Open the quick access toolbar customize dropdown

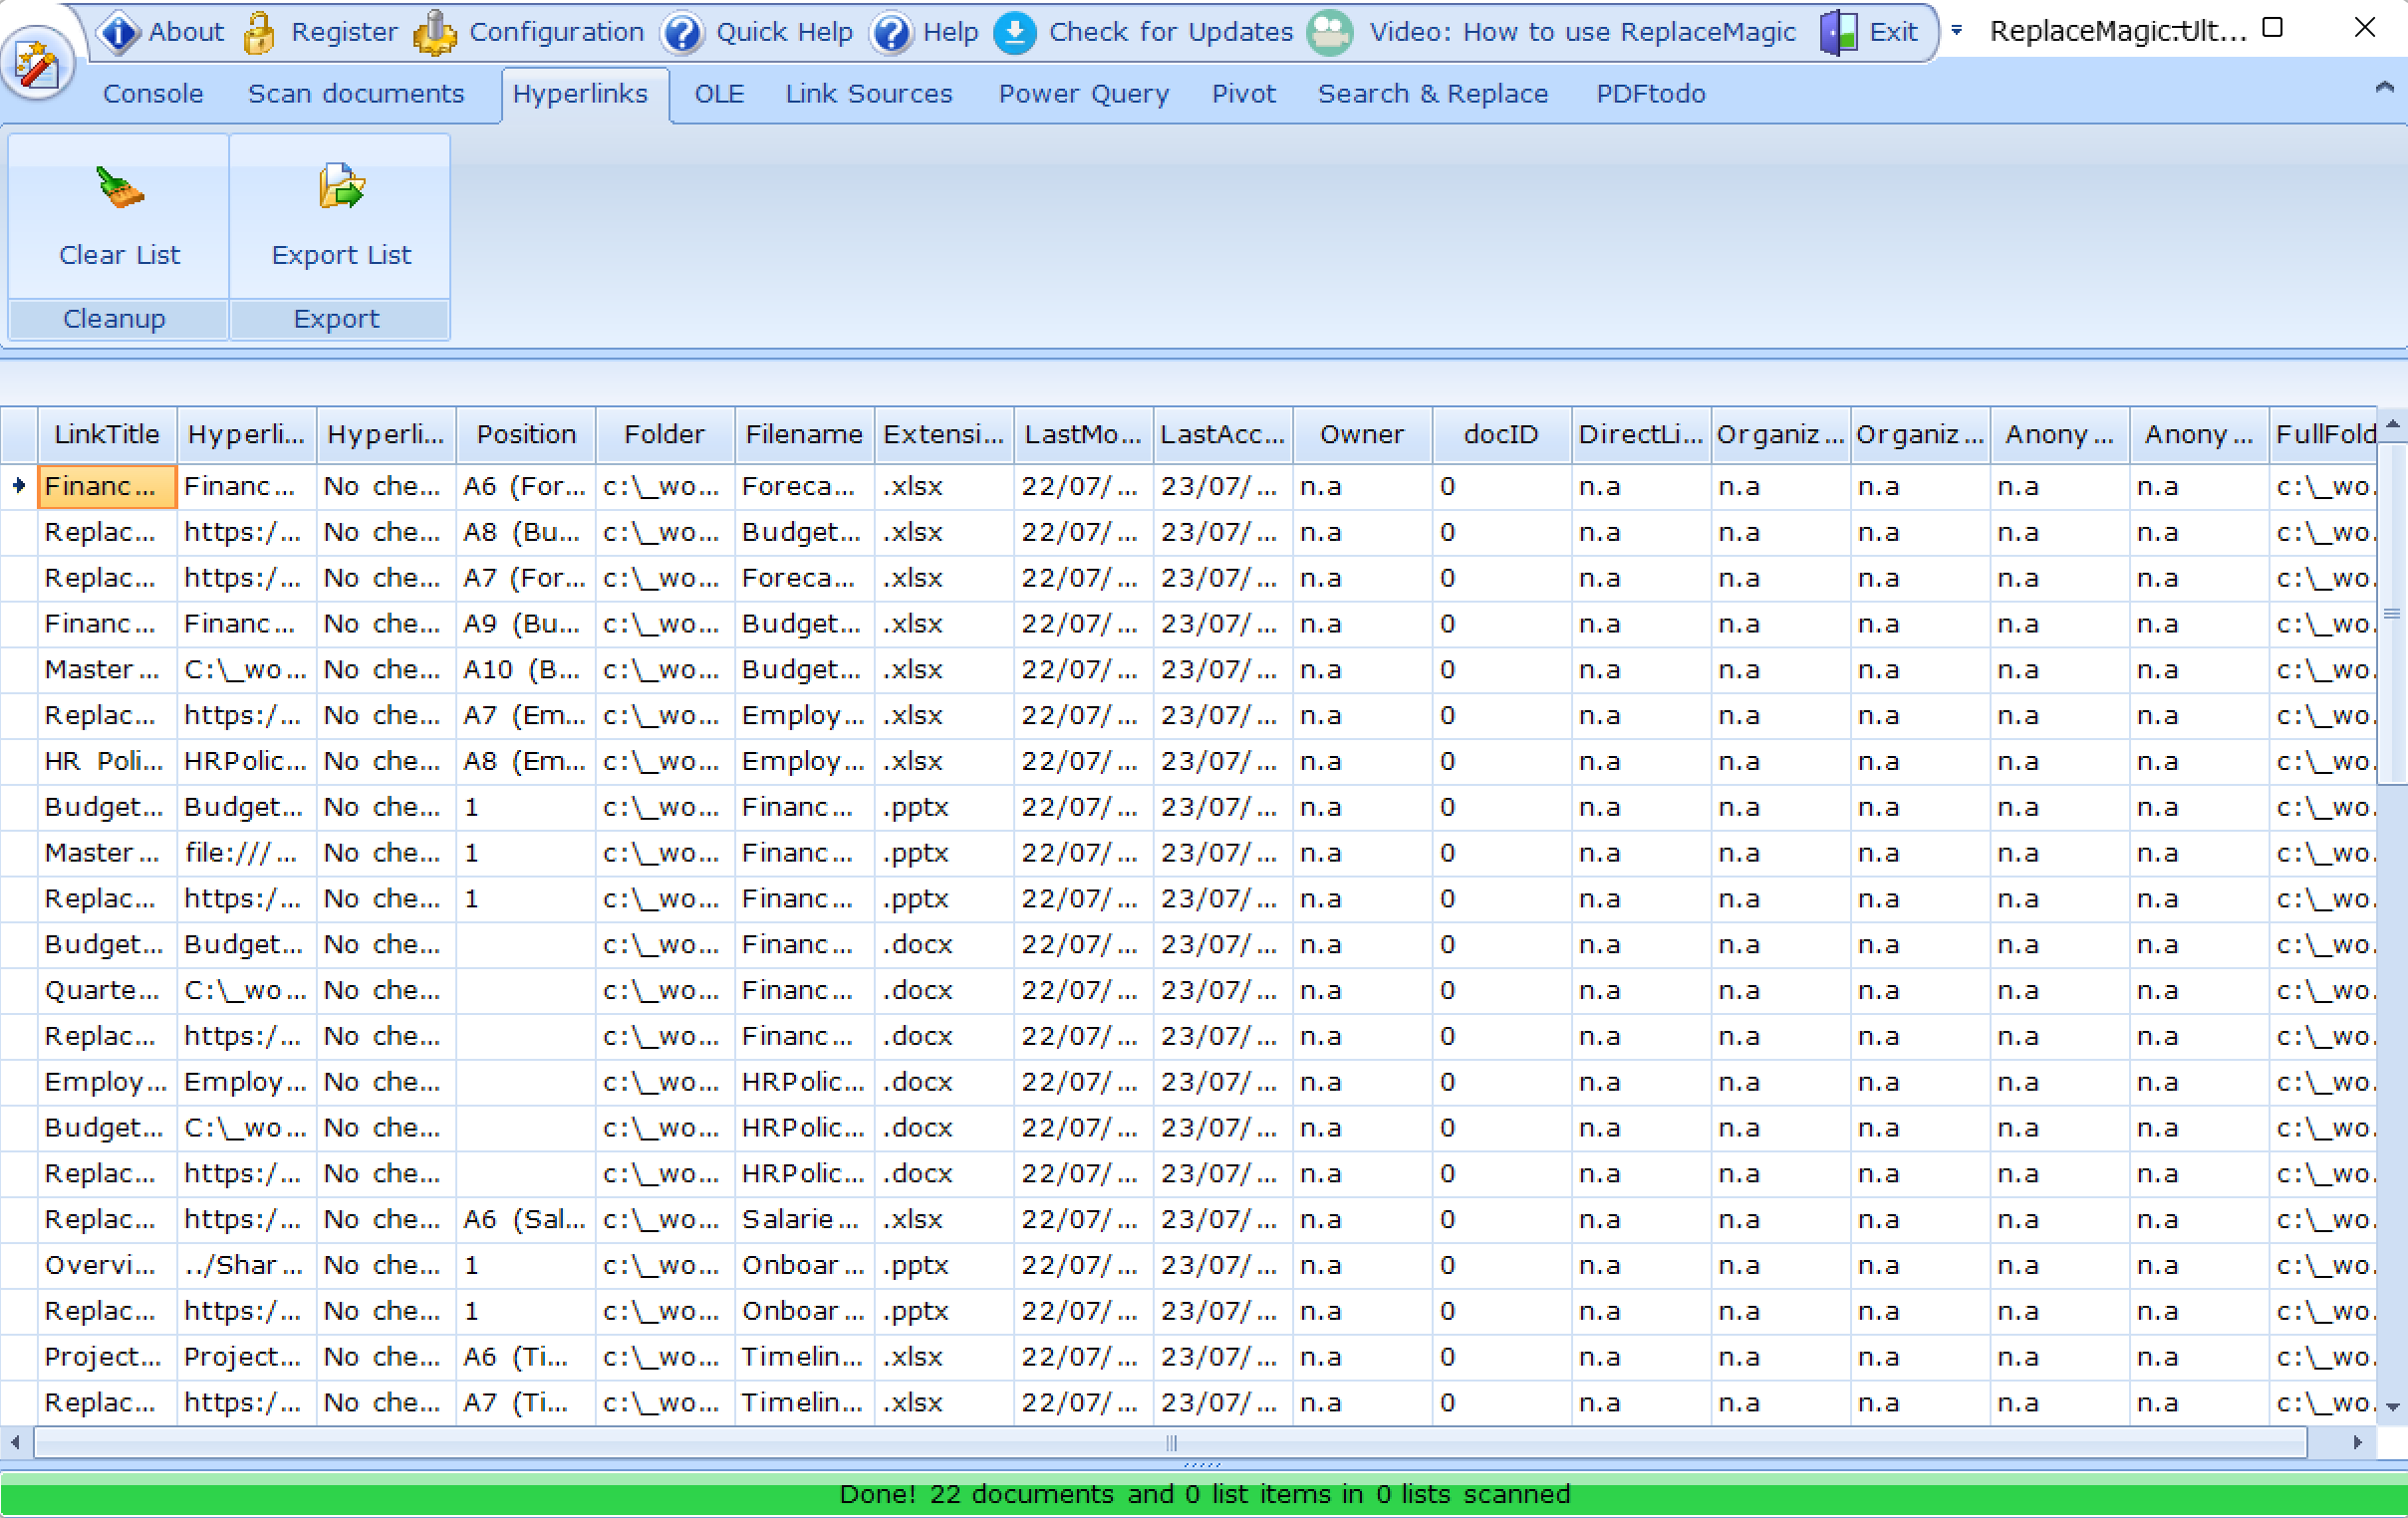(1957, 31)
